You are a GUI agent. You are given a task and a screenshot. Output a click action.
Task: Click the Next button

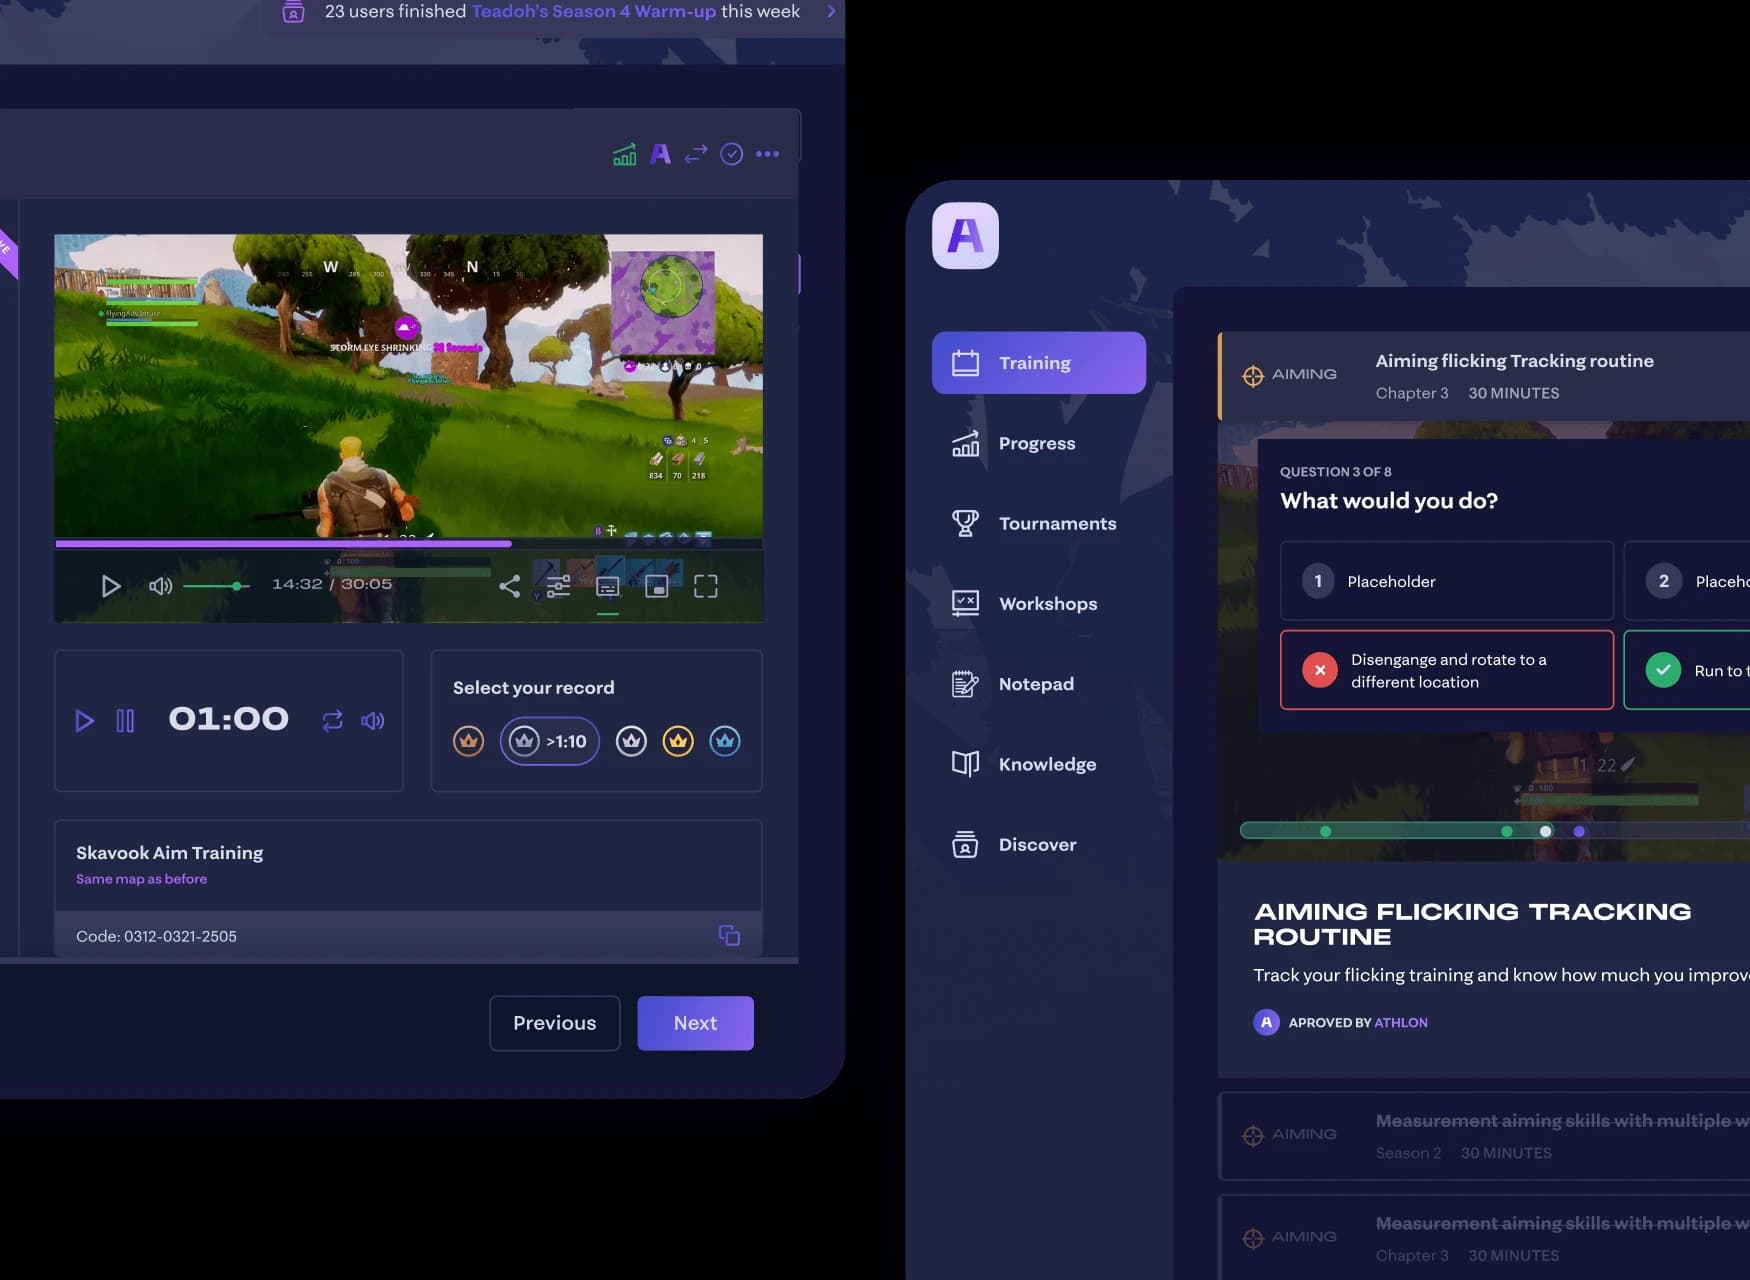point(696,1023)
